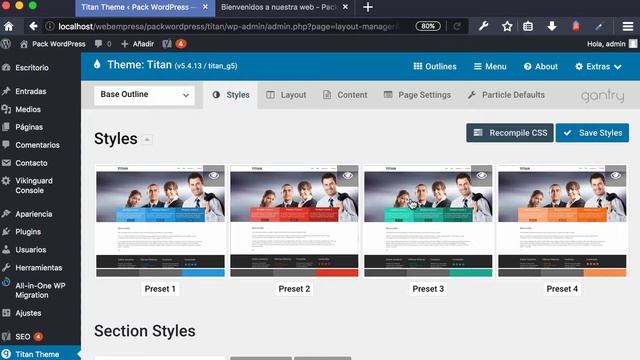
Task: Open a new browser tab
Action: tap(367, 7)
